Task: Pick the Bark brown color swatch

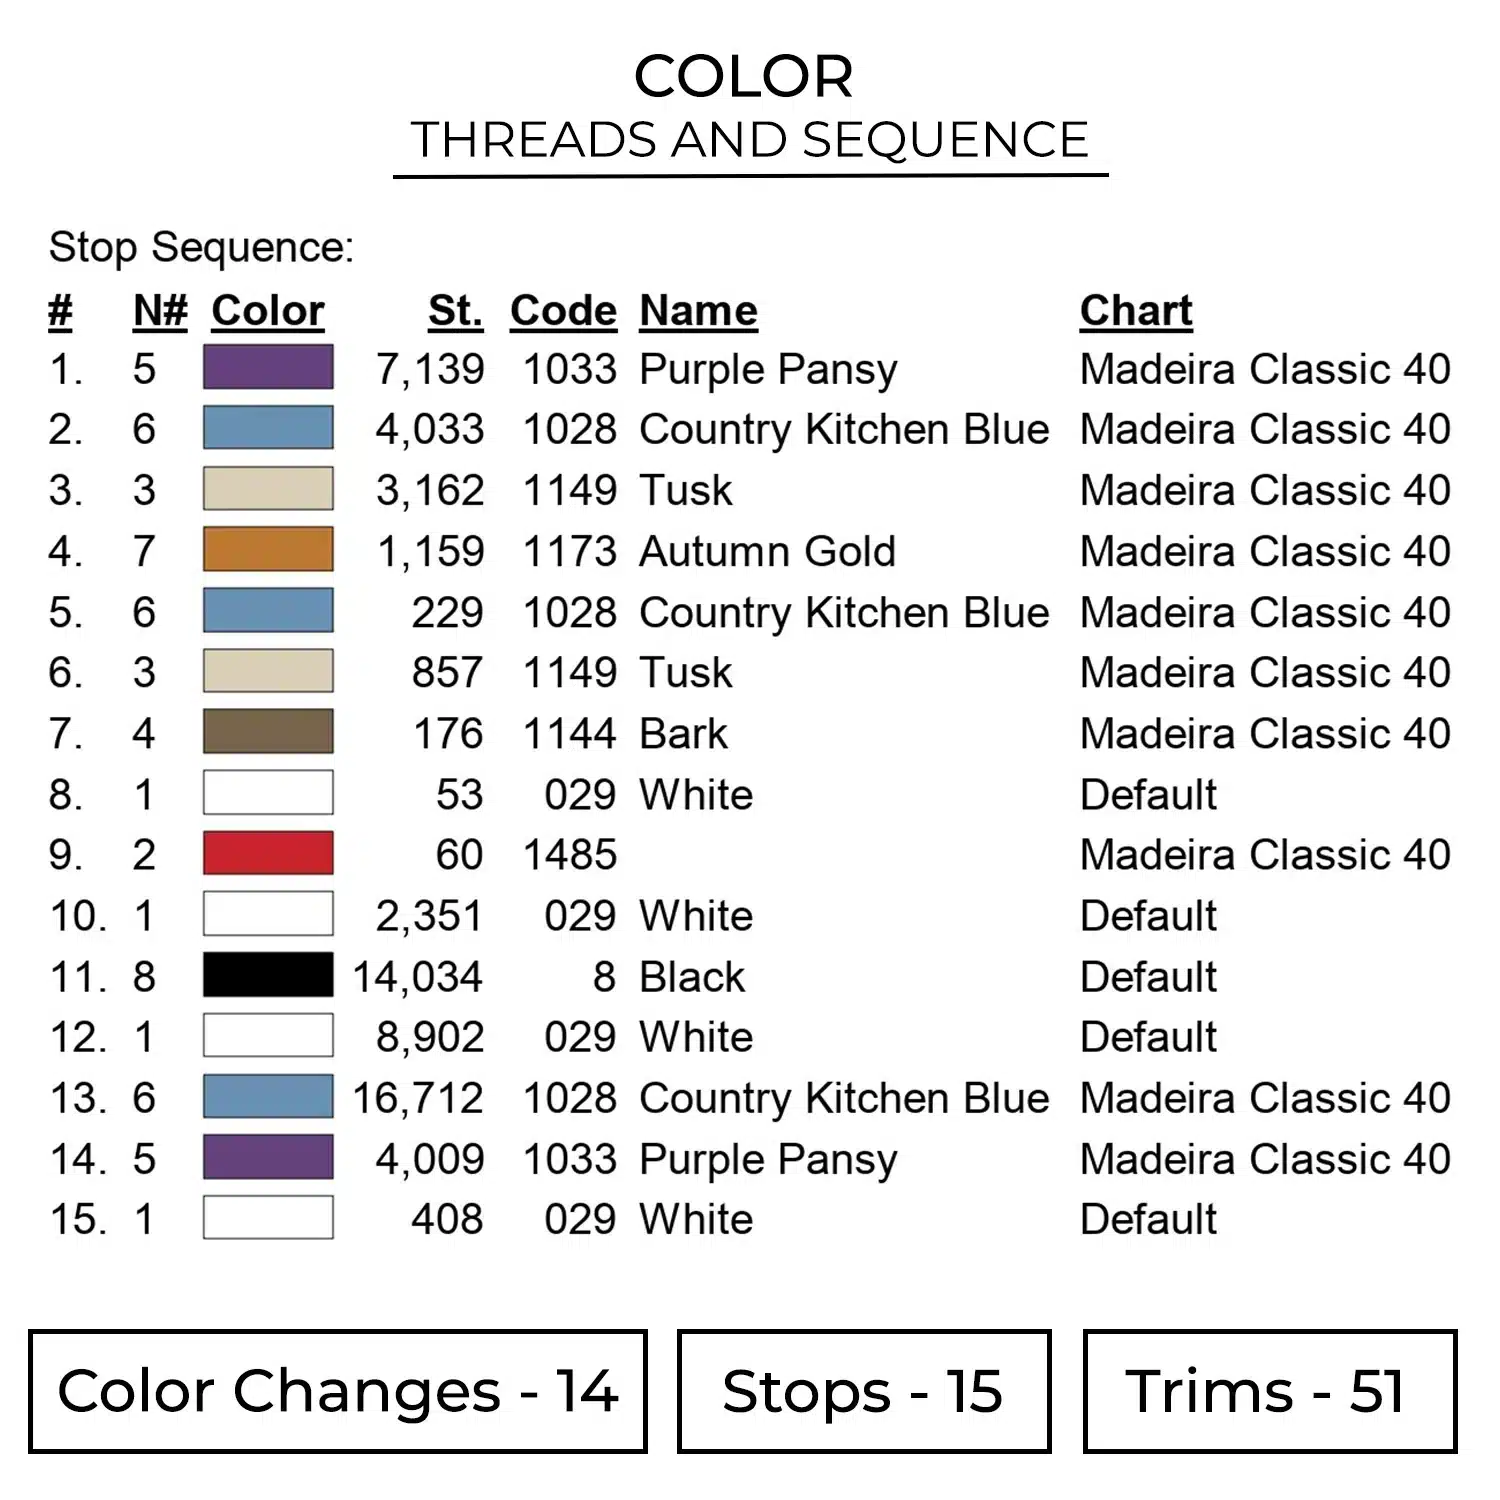Action: 268,732
